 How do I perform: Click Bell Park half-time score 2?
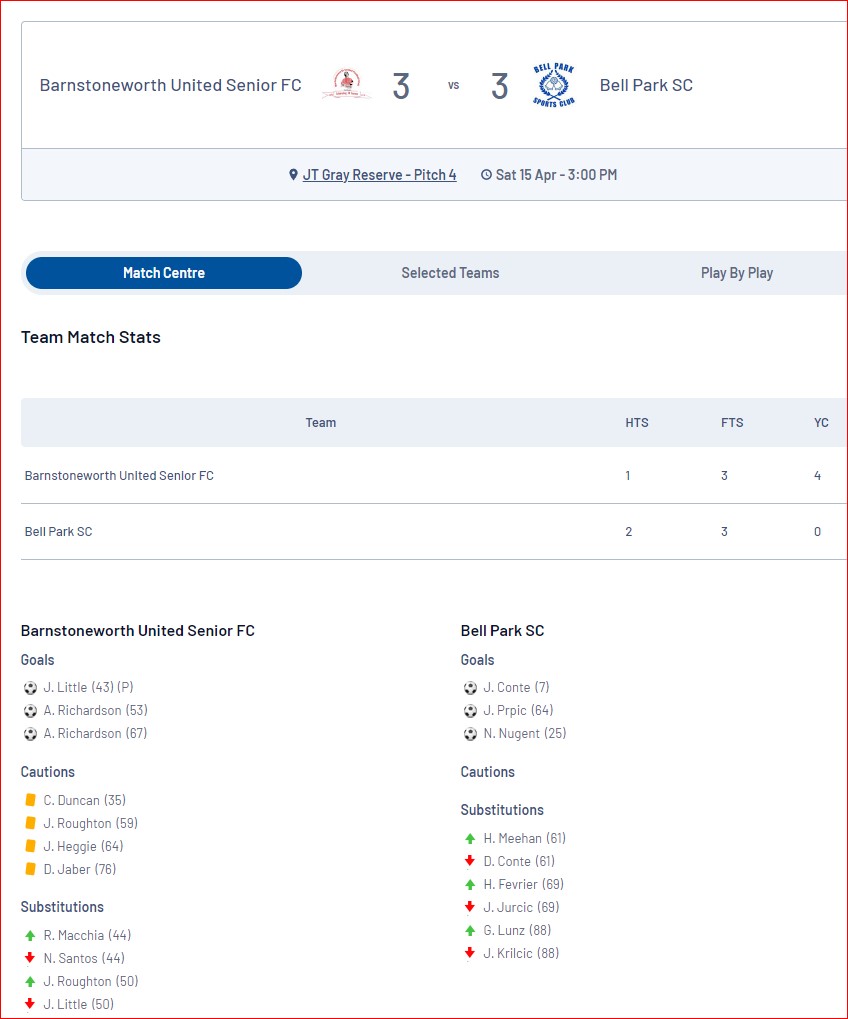click(x=628, y=532)
